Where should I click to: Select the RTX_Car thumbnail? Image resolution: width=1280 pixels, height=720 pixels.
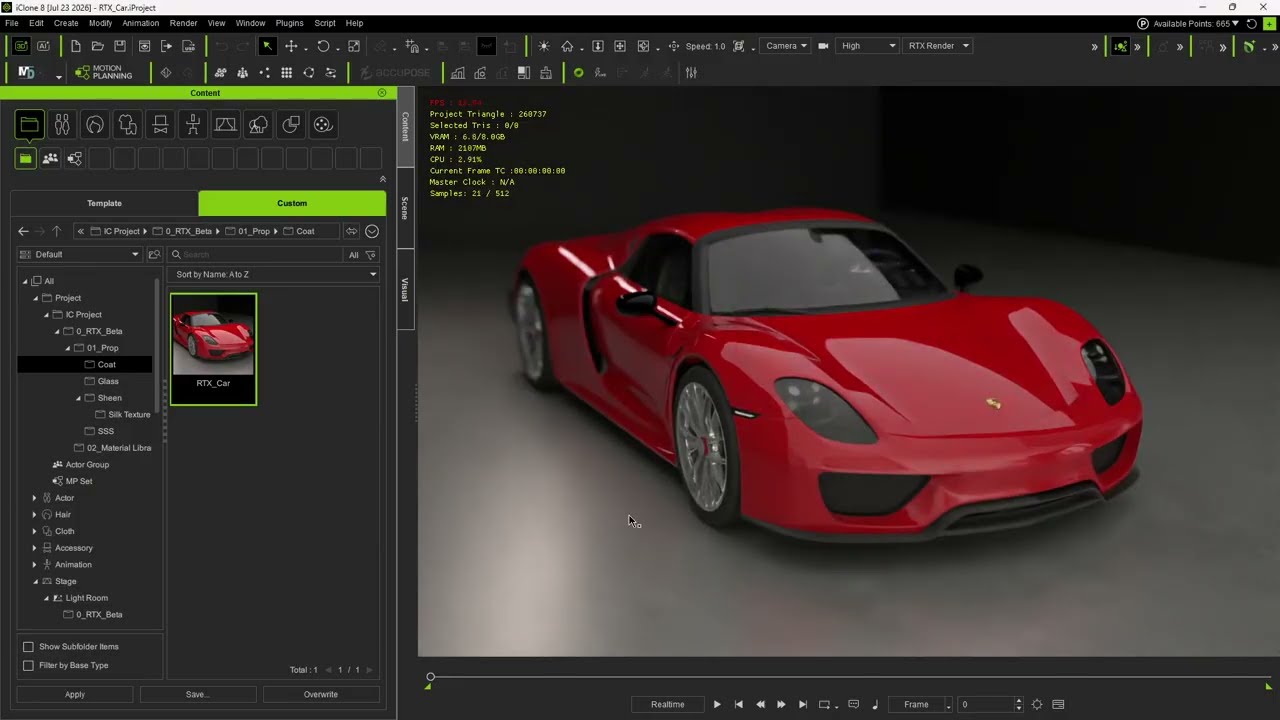(x=213, y=348)
